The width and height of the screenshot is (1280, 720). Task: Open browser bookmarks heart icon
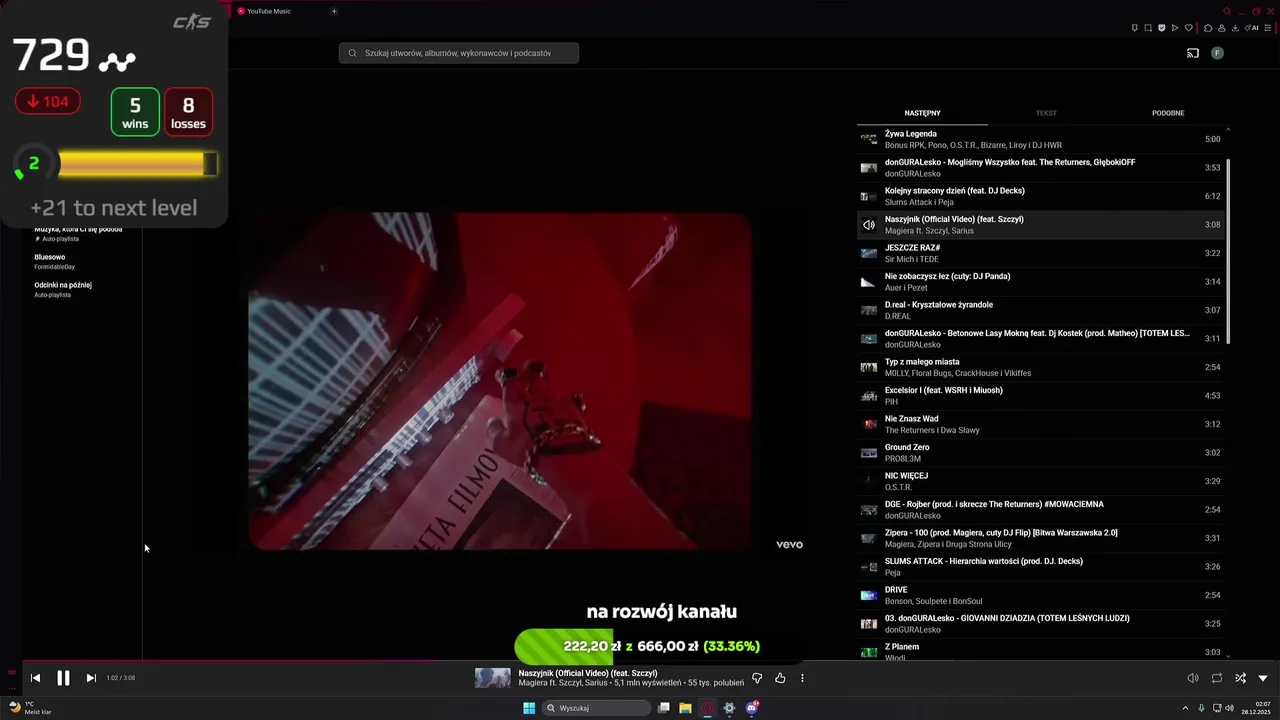pyautogui.click(x=1188, y=28)
